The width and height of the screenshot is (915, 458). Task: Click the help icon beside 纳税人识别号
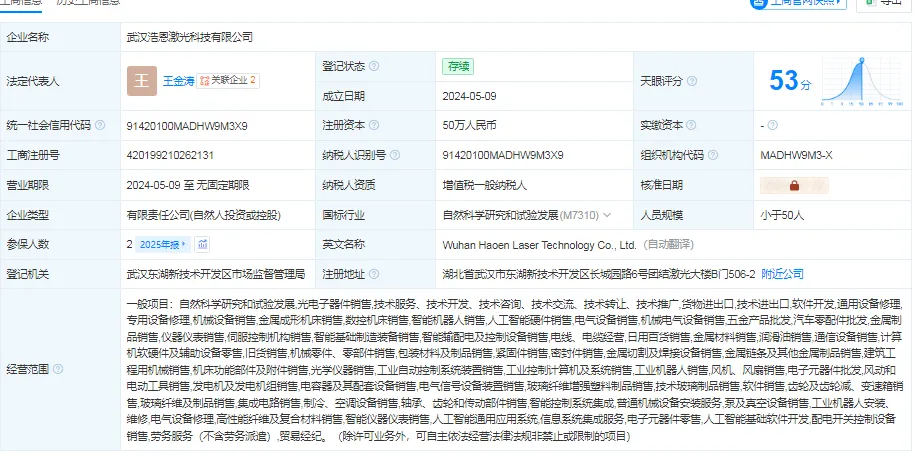coord(395,155)
